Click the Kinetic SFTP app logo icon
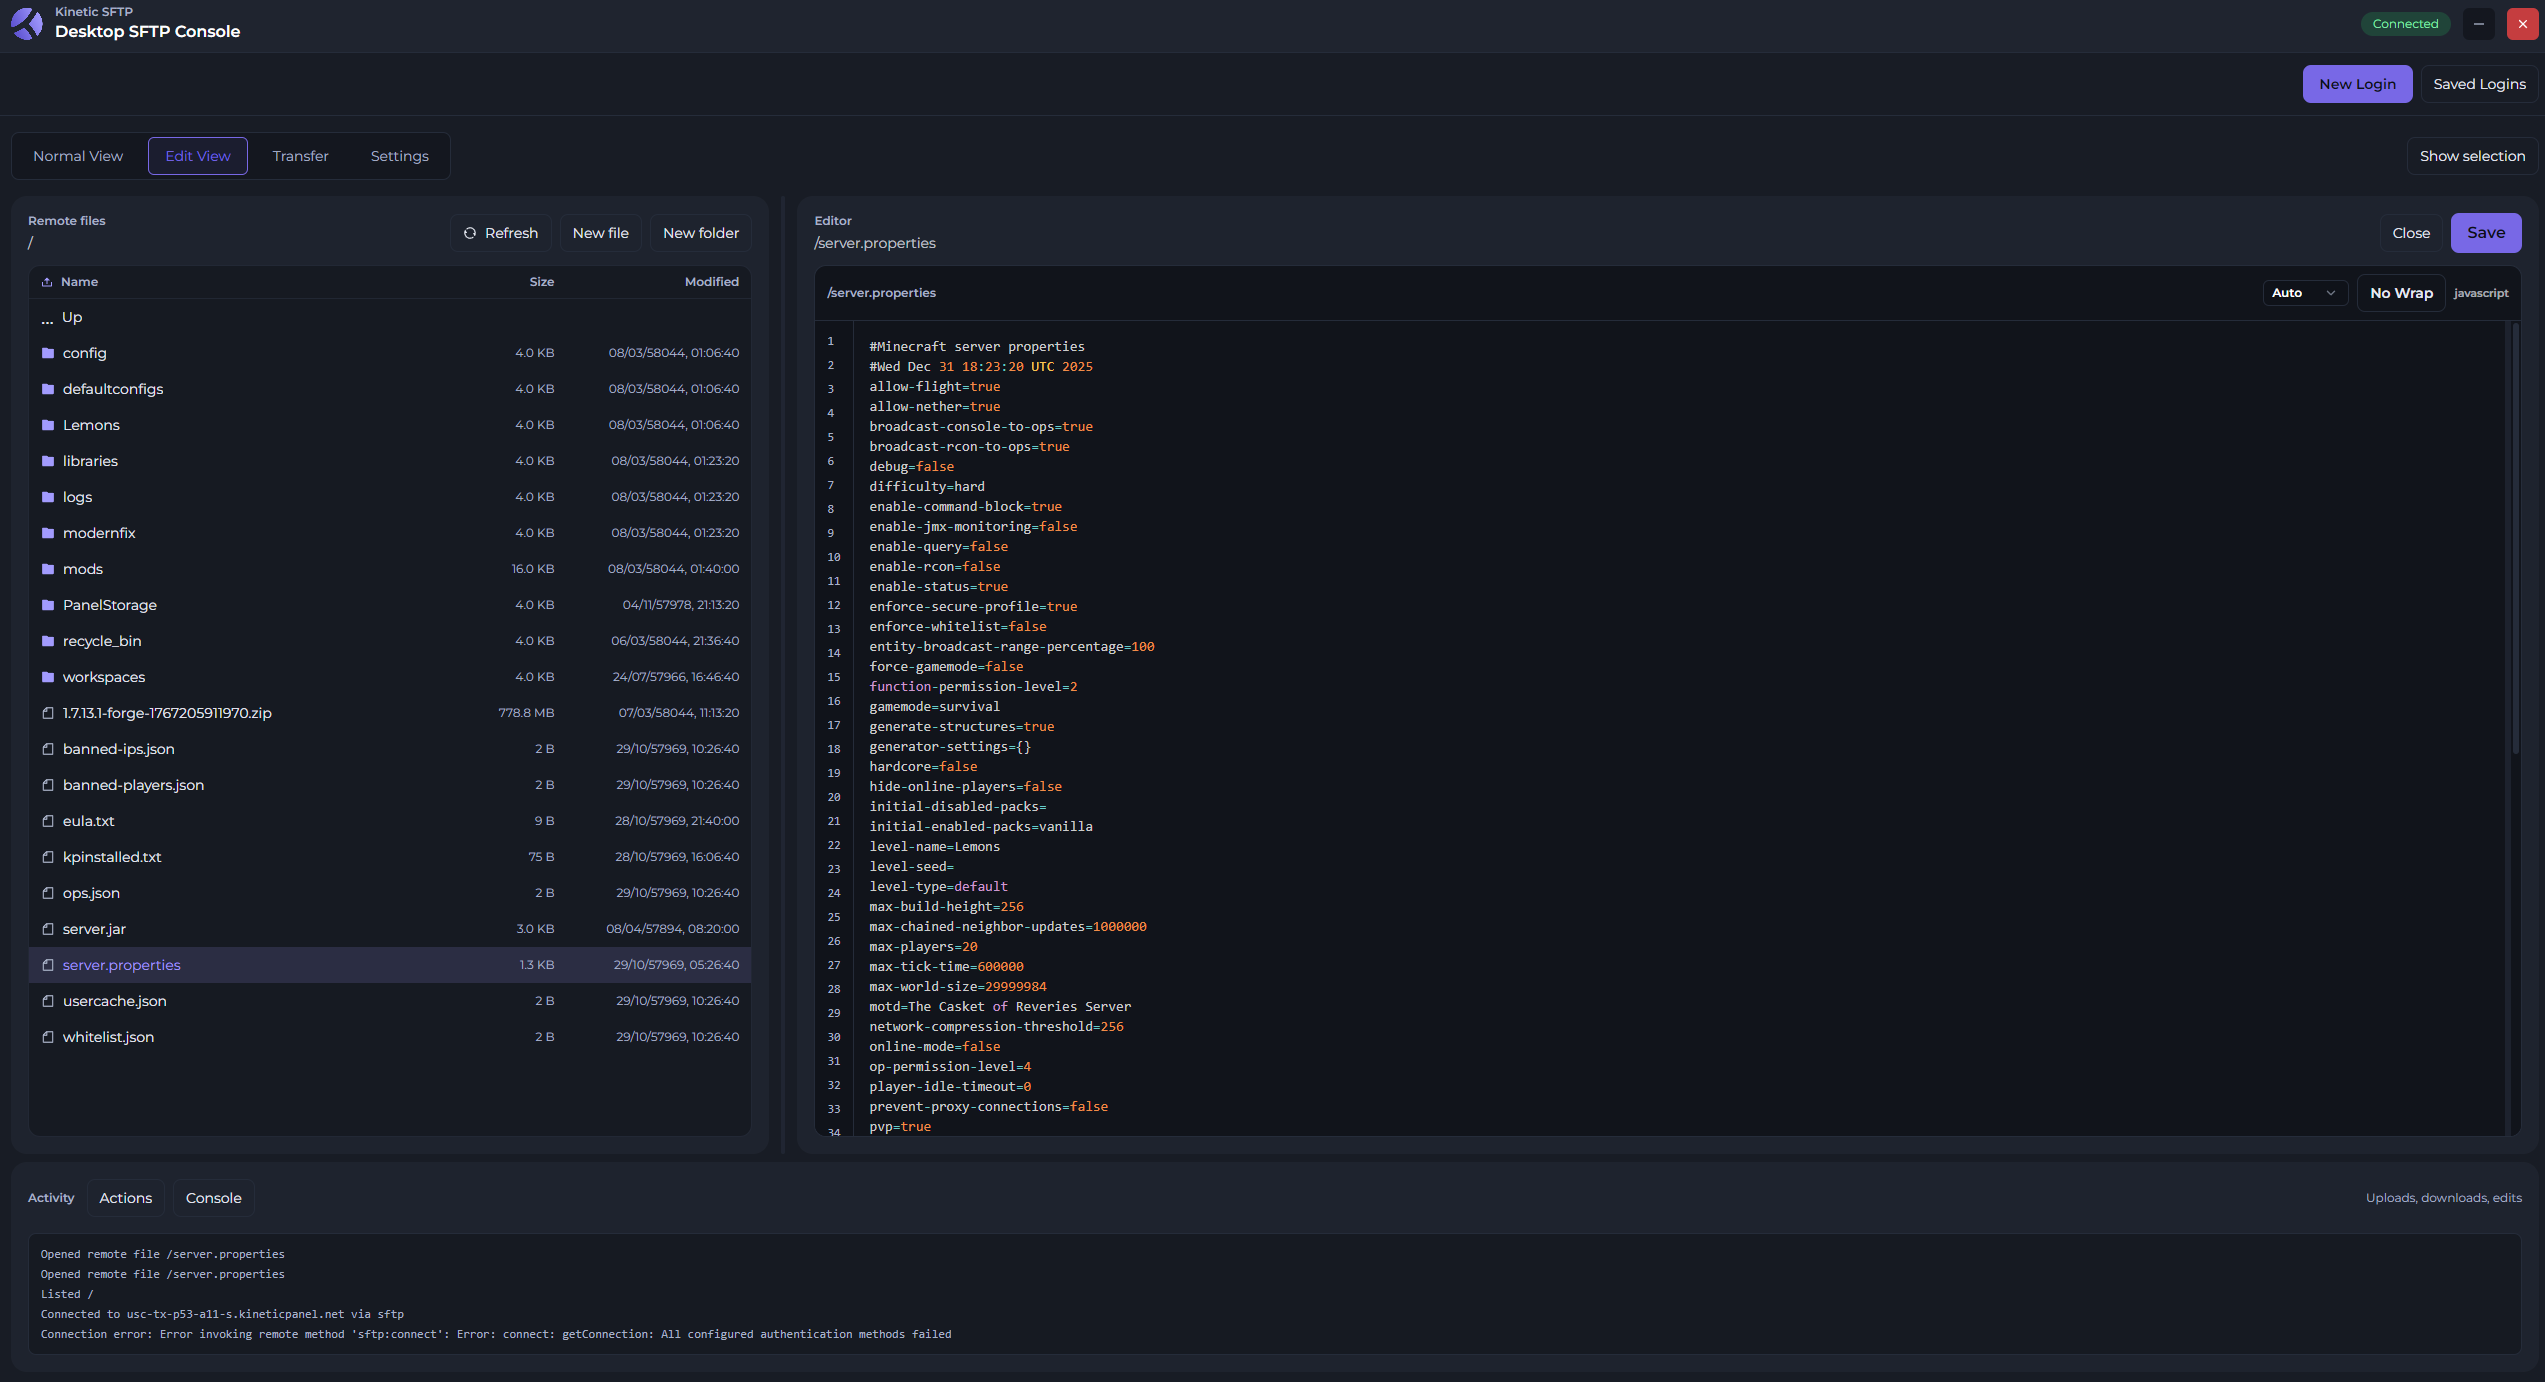This screenshot has width=2545, height=1382. pos(26,23)
